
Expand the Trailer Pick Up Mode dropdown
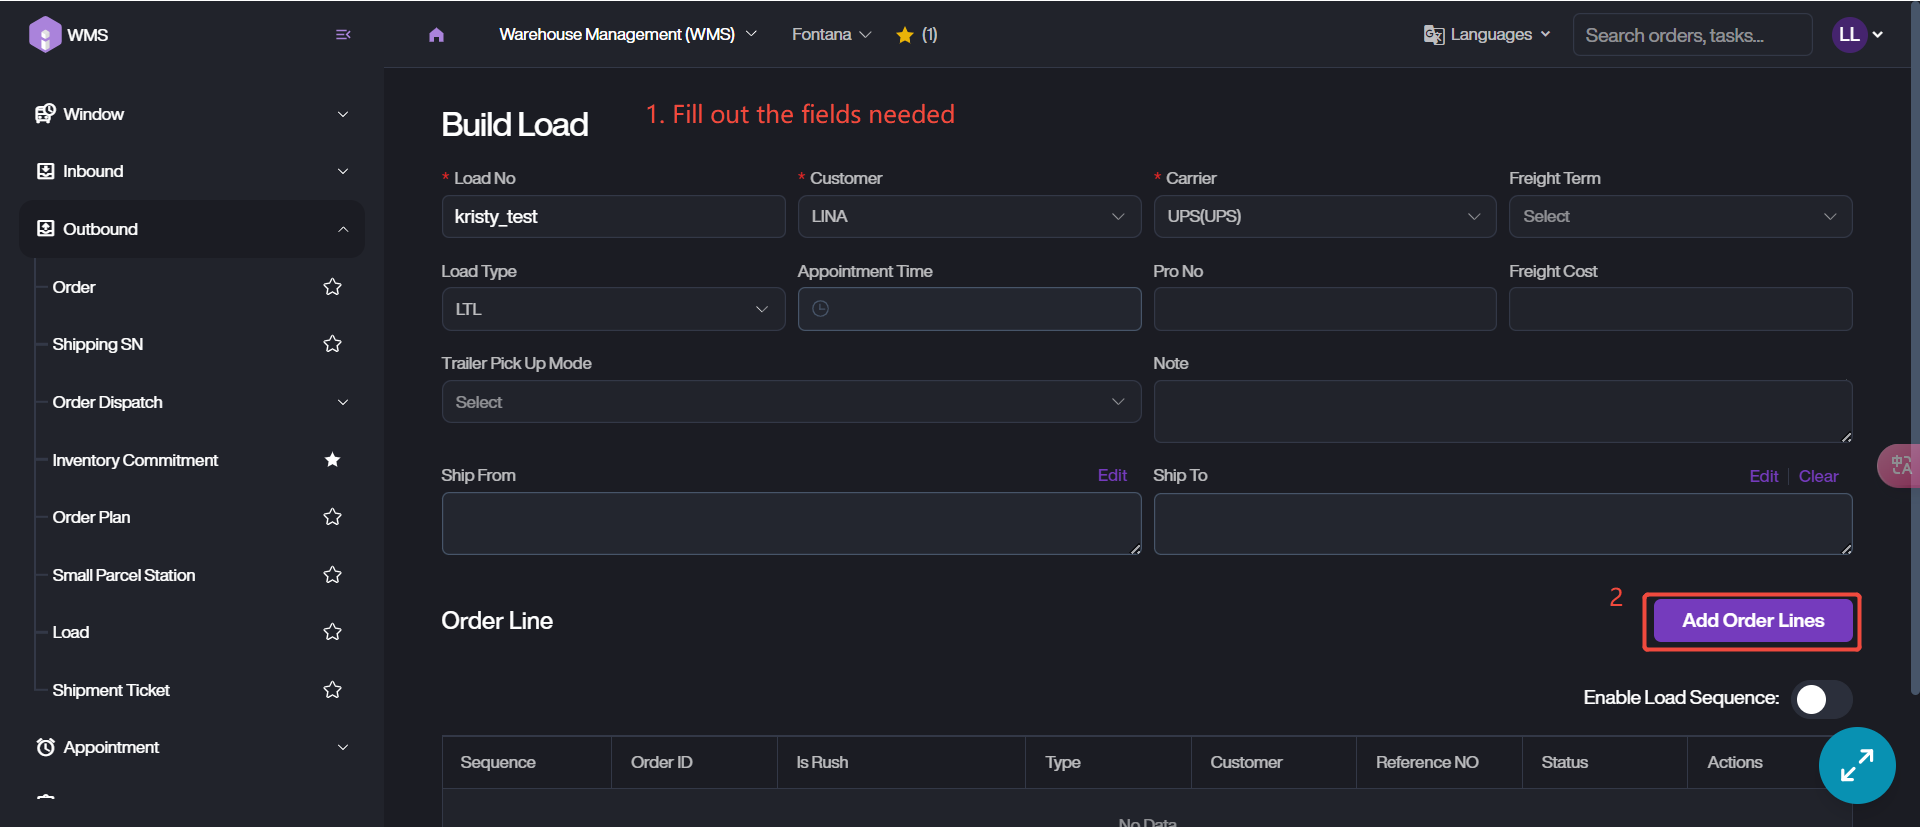click(x=790, y=402)
